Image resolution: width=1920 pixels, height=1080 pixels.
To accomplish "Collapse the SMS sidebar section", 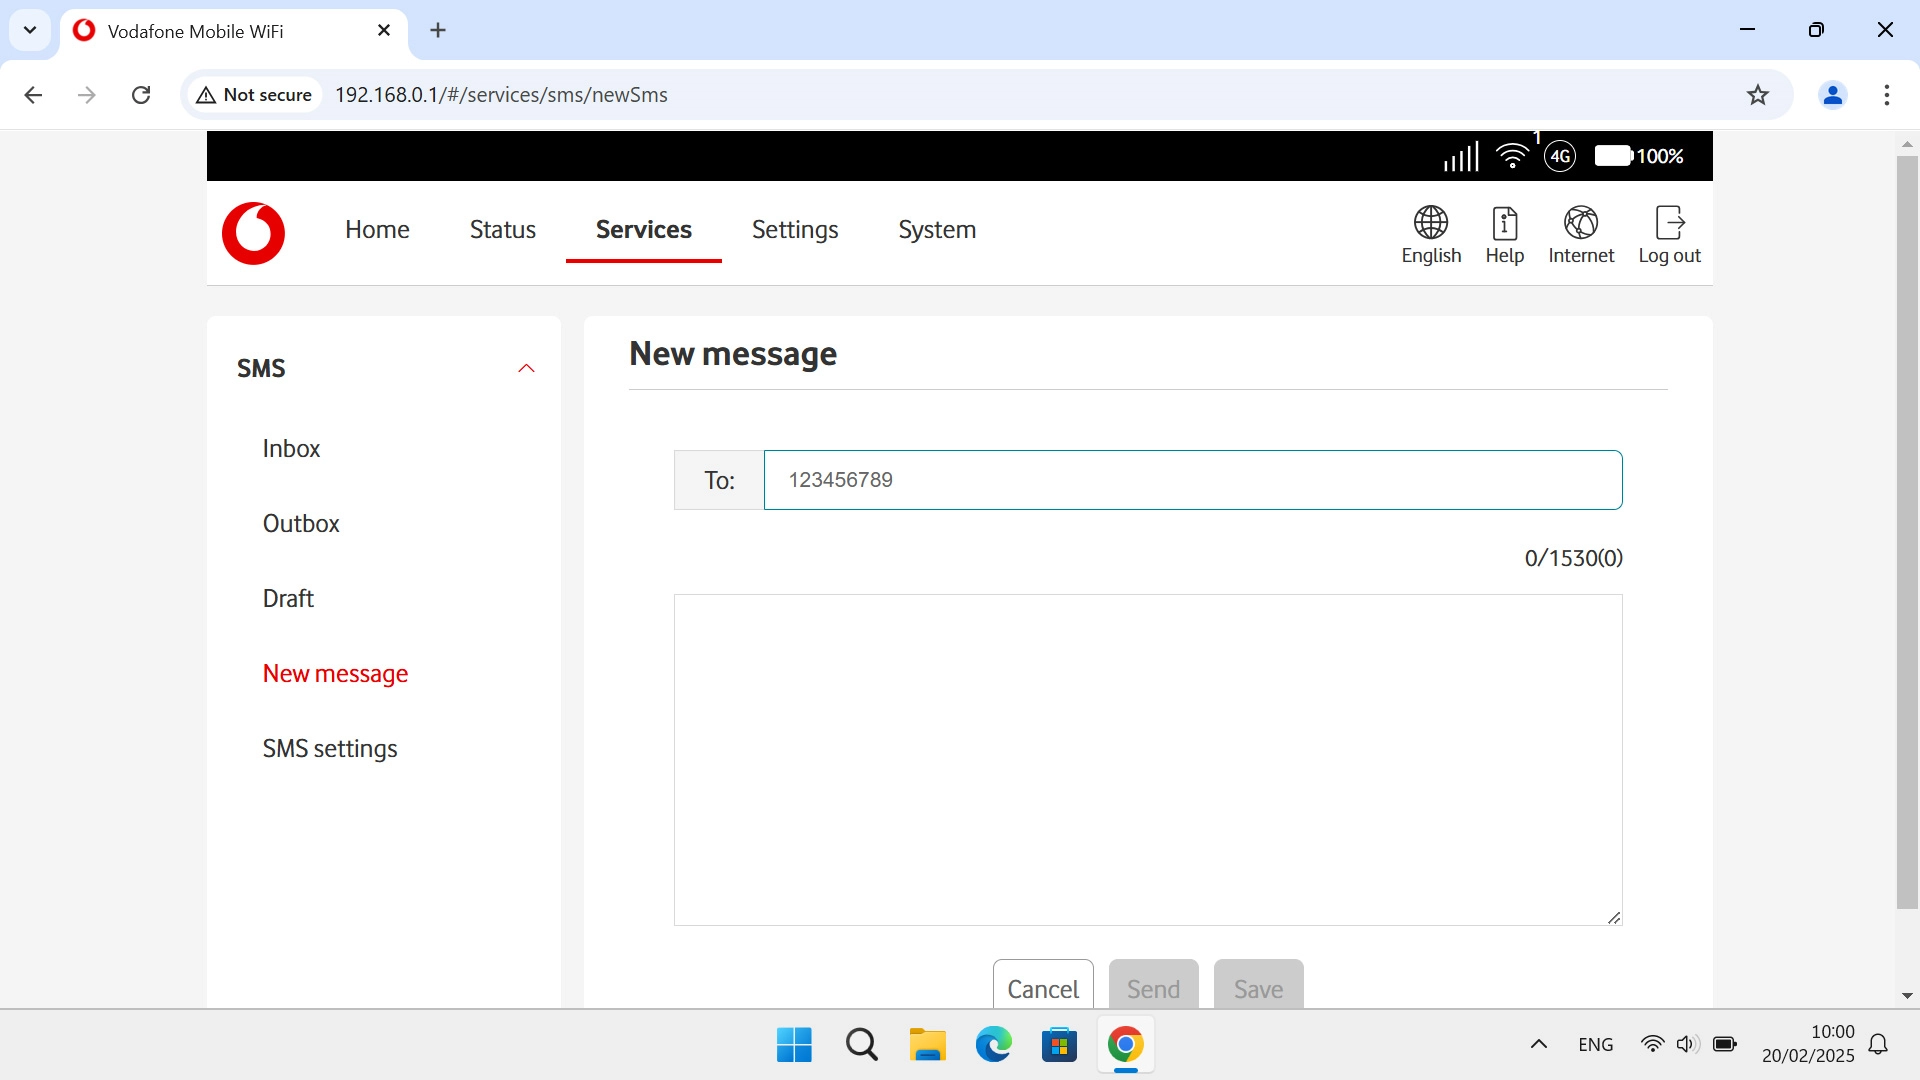I will tap(526, 369).
